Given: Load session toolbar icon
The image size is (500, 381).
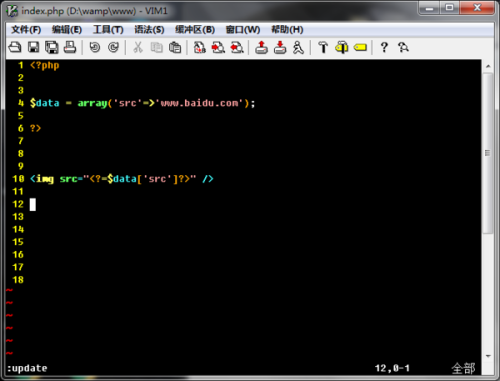Looking at the screenshot, I should pos(261,47).
